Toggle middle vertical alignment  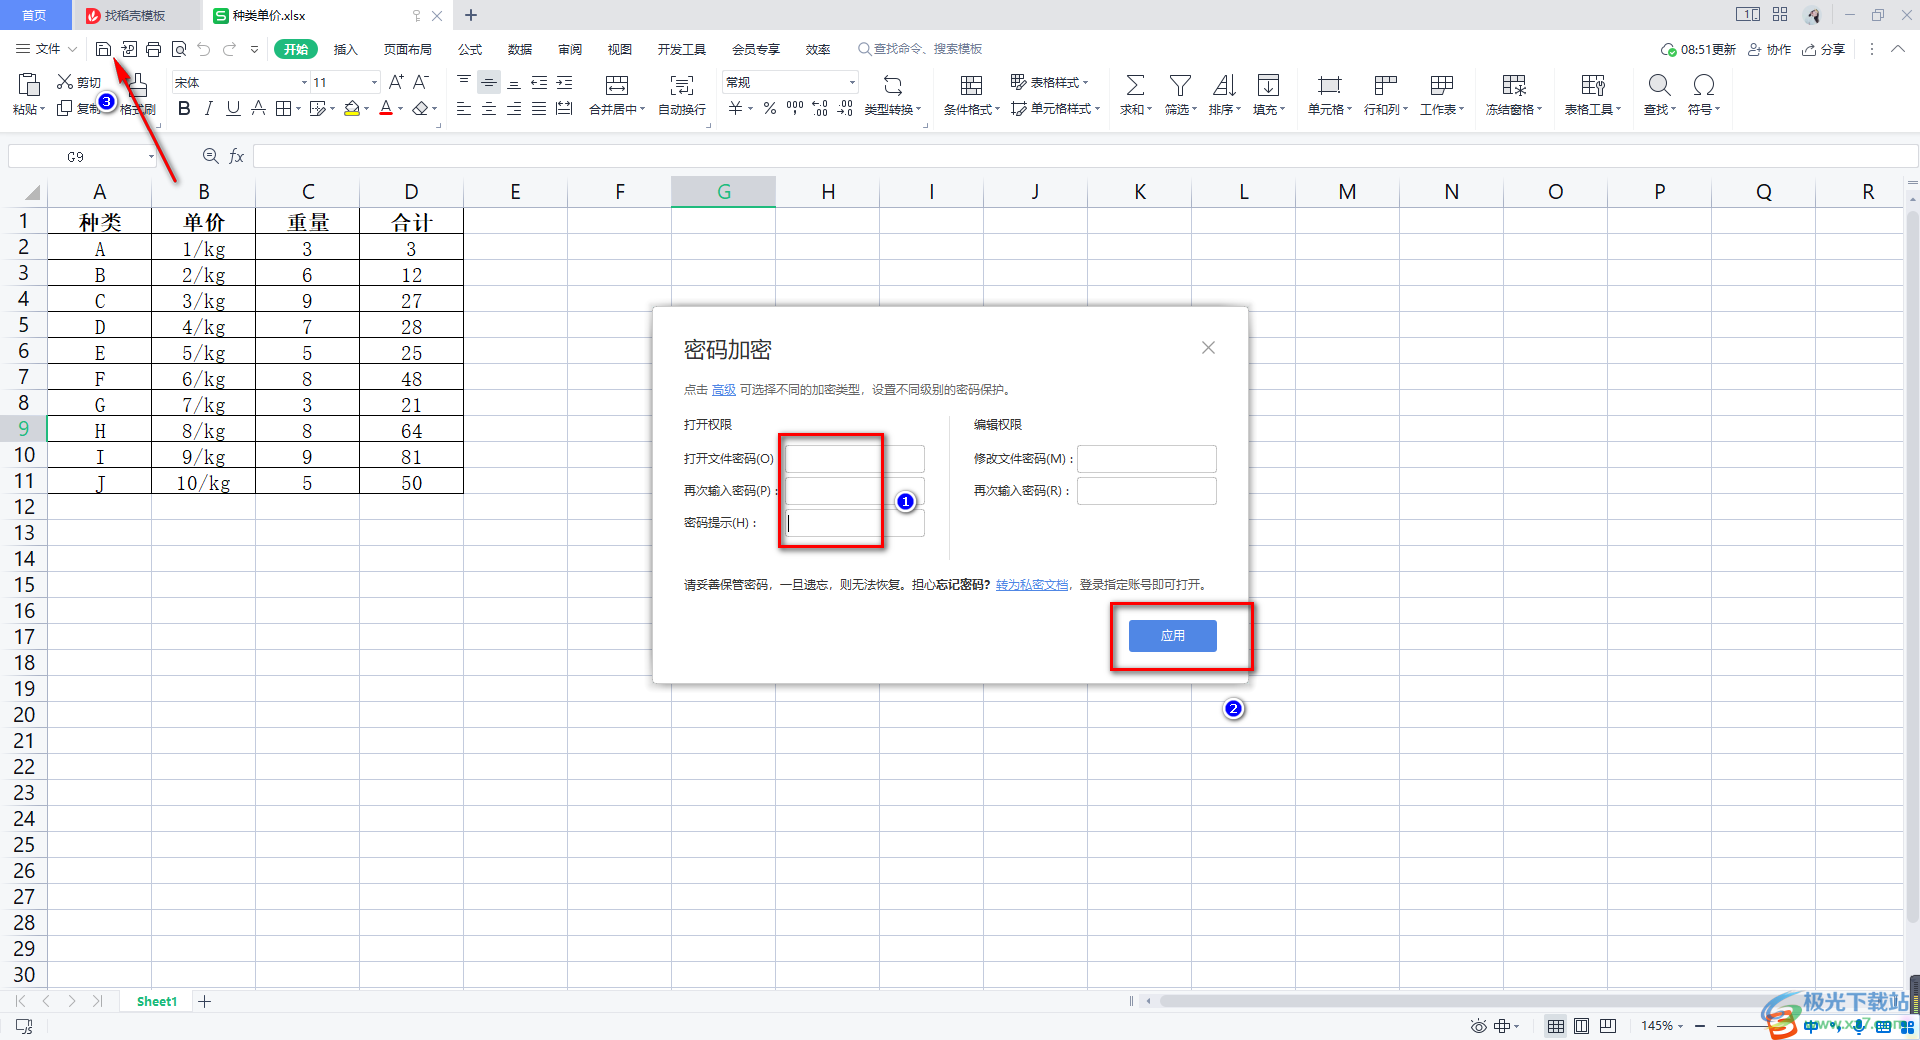489,82
